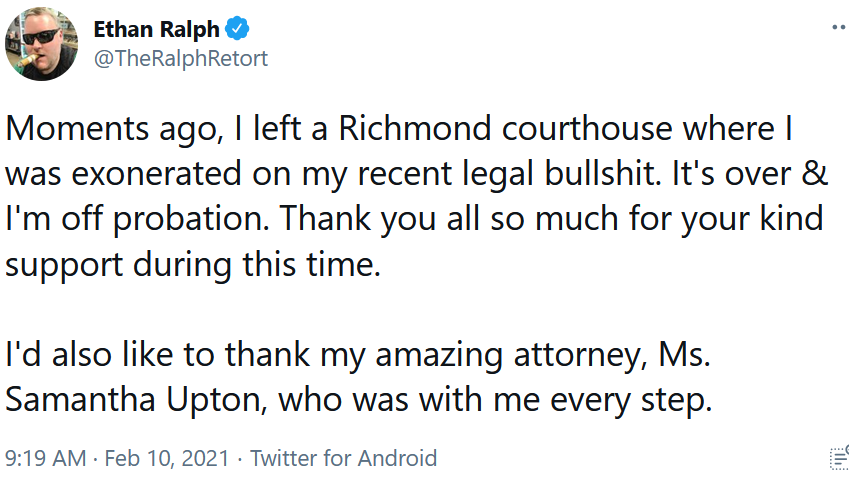The width and height of the screenshot is (849, 487).
Task: Open Ethan Ralph's profile picture
Action: click(41, 44)
